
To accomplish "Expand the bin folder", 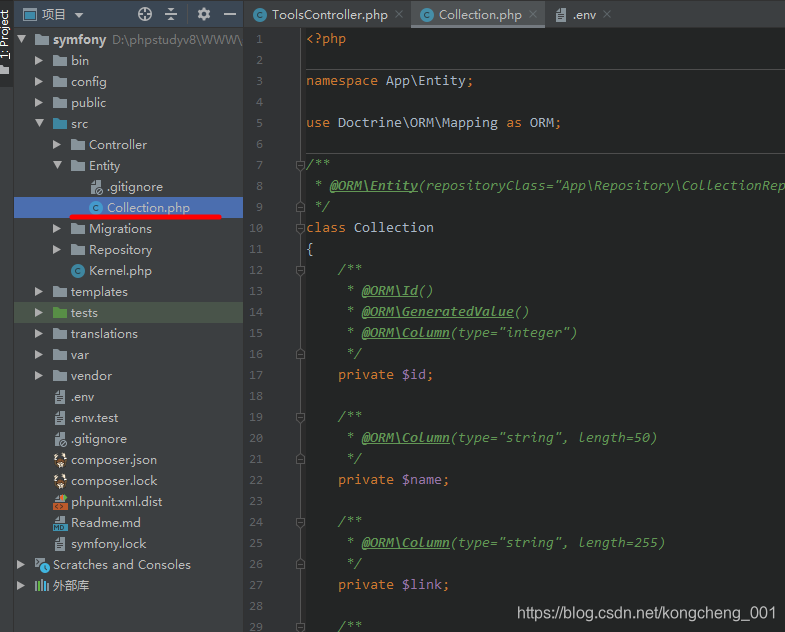I will pyautogui.click(x=39, y=61).
